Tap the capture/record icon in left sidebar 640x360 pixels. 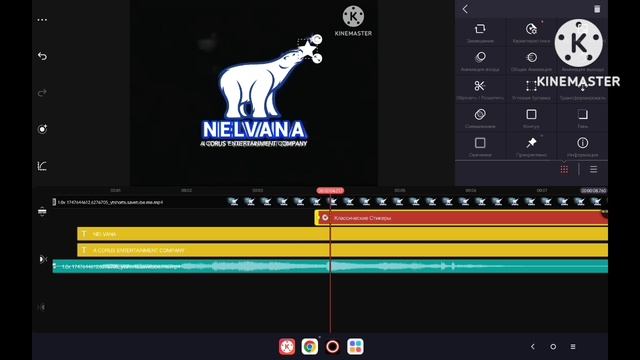pos(42,129)
